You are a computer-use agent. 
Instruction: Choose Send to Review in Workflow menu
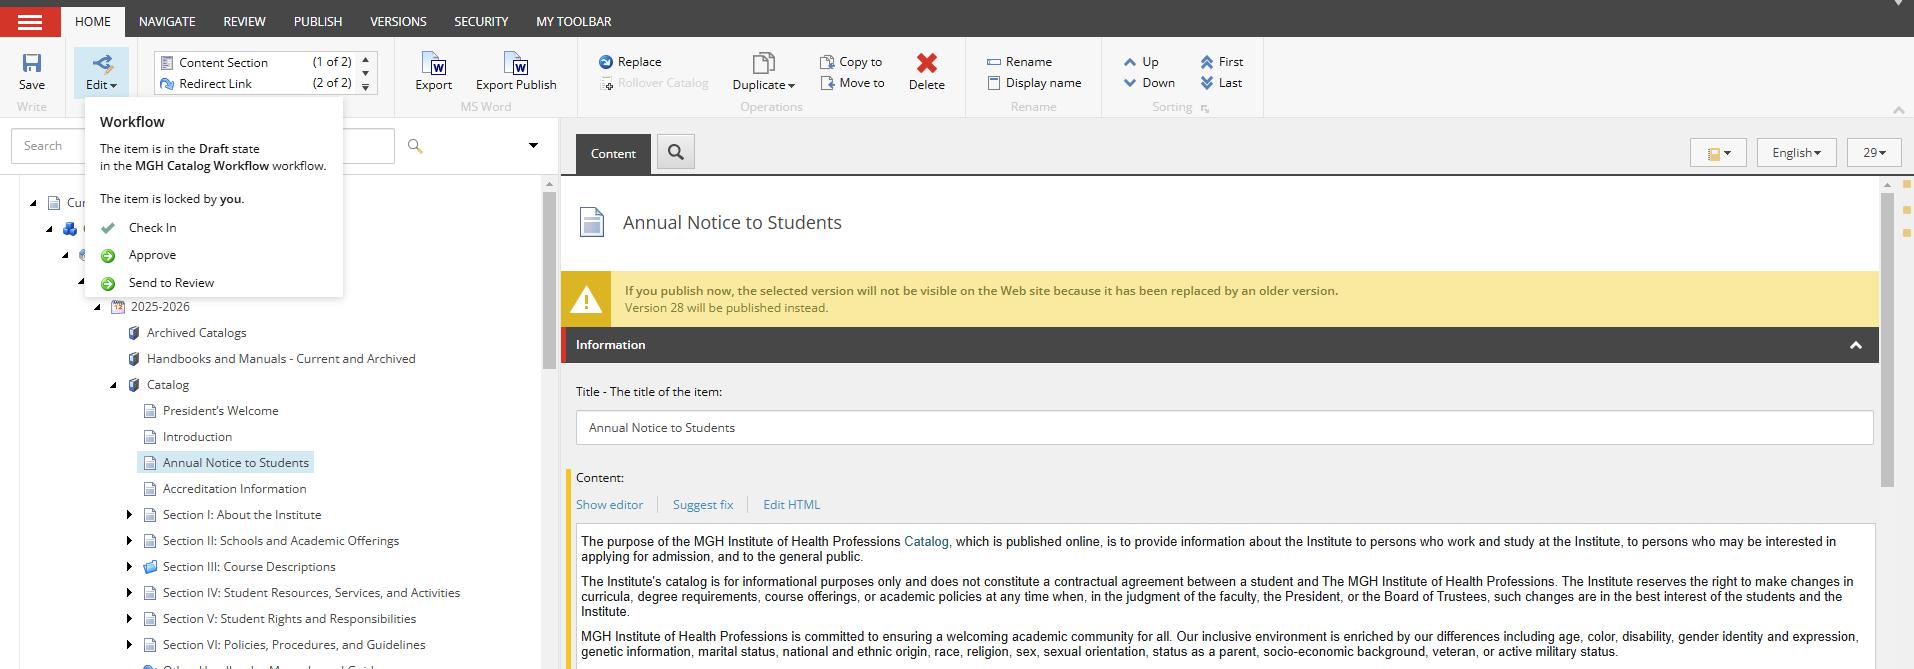click(x=171, y=283)
